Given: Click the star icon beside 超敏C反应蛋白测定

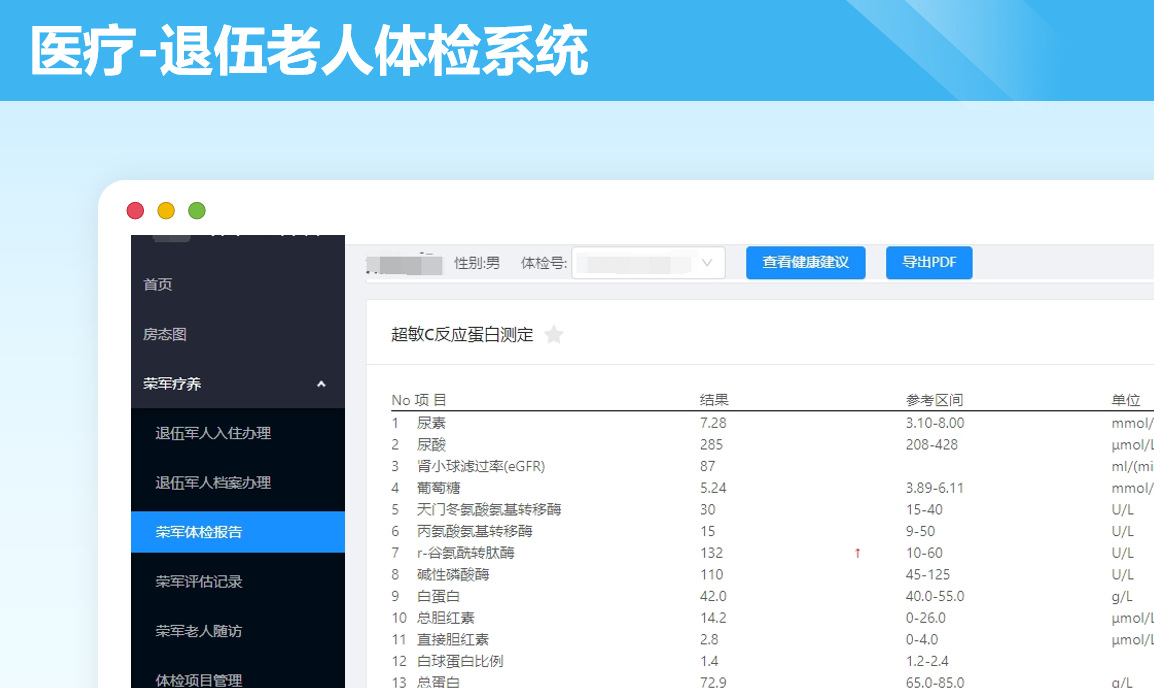Looking at the screenshot, I should [x=553, y=335].
